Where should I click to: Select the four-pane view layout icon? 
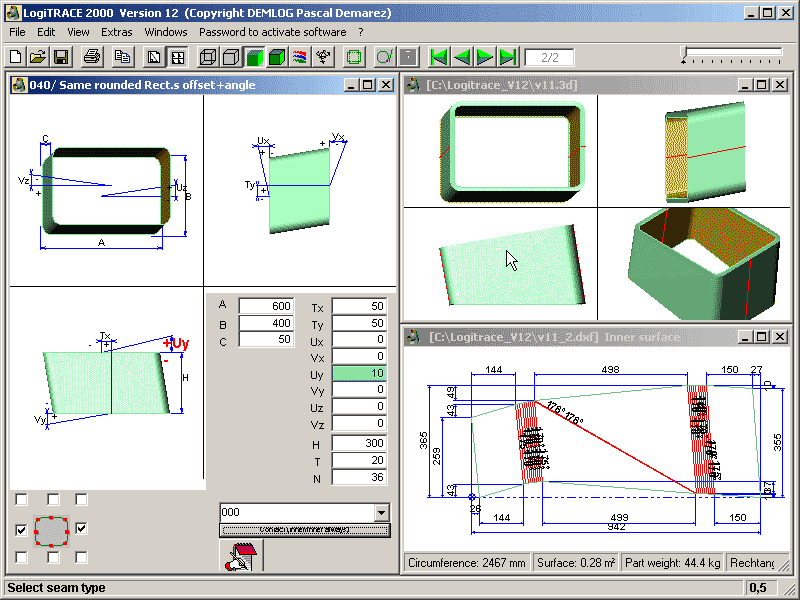coord(178,57)
